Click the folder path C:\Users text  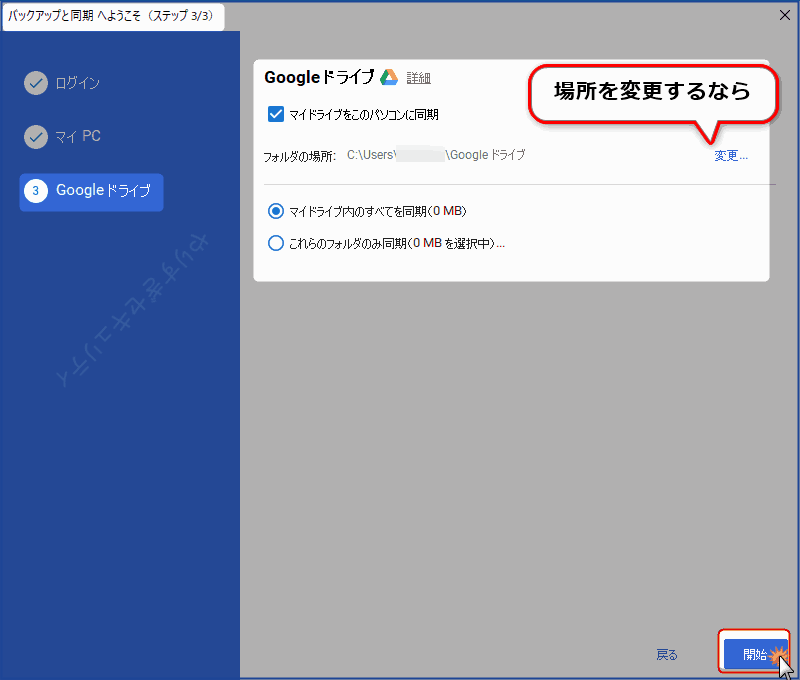pyautogui.click(x=436, y=155)
